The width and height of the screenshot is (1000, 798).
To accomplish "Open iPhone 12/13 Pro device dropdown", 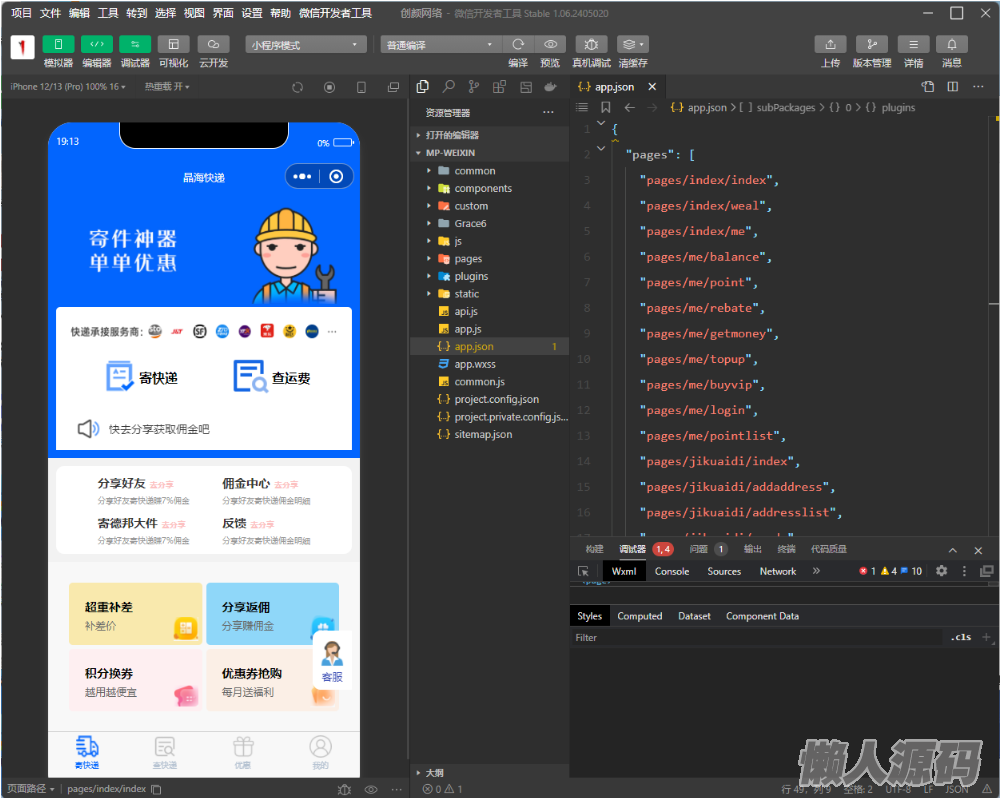I will pos(68,87).
